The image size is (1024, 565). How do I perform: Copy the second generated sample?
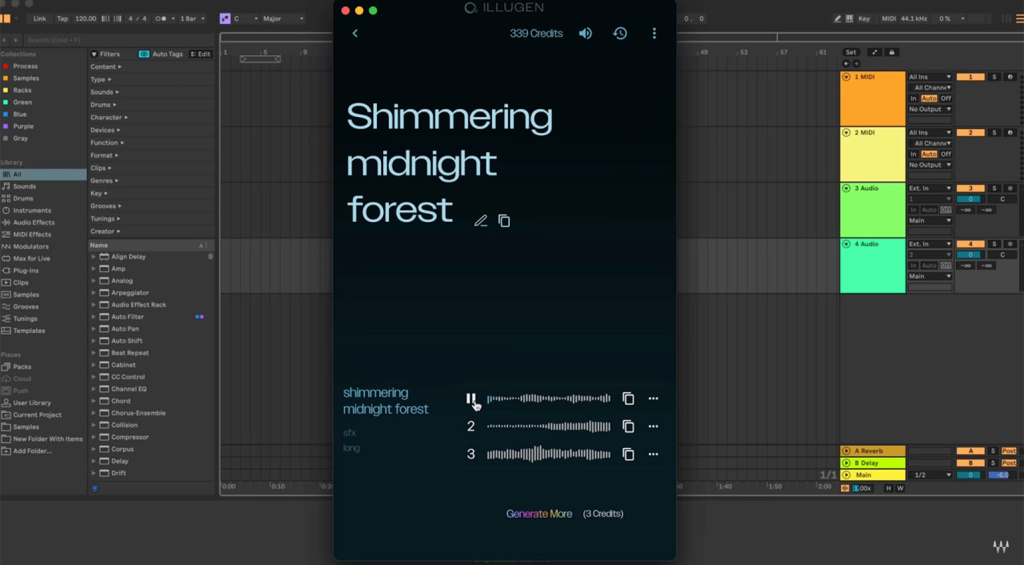click(x=628, y=427)
